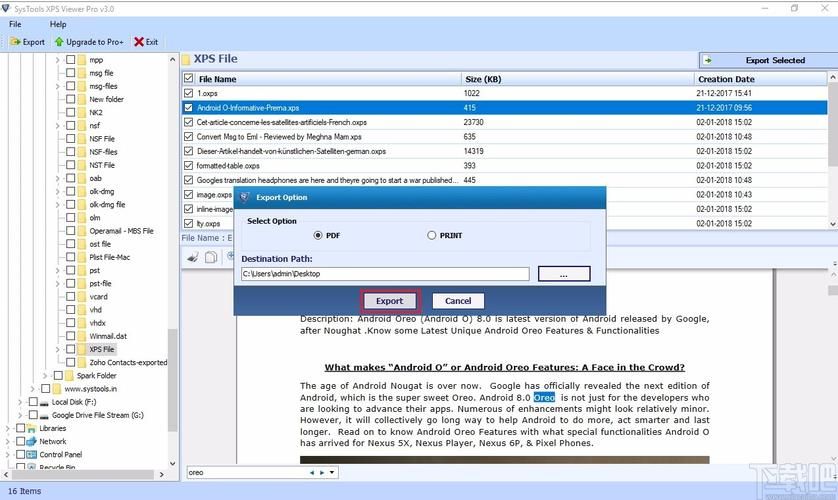This screenshot has height=500, width=838.
Task: Click the Libraries folder icon in the tree
Action: tap(32, 428)
